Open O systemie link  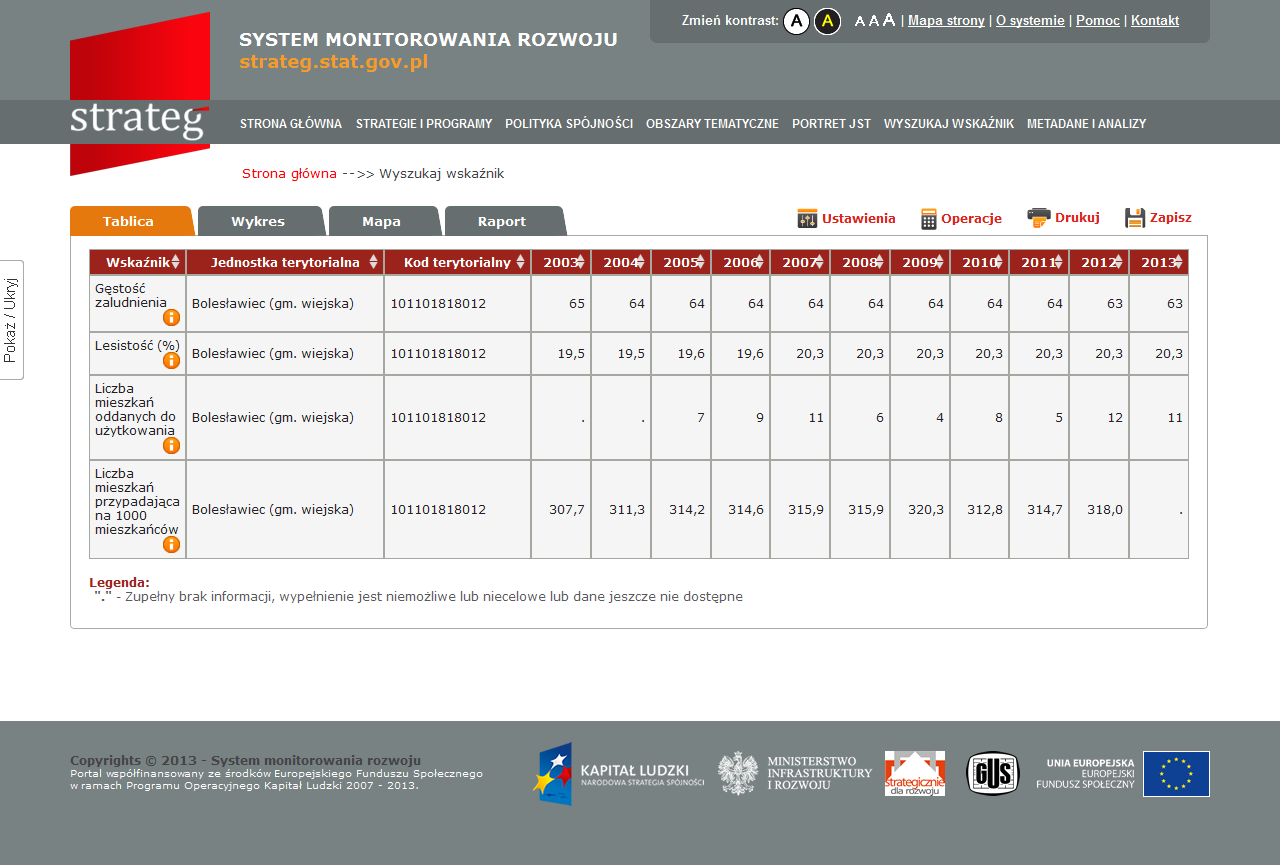(1030, 20)
